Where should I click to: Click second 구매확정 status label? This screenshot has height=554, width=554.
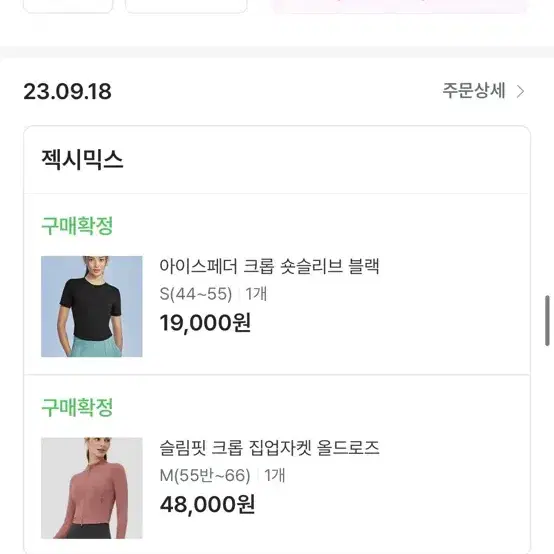coord(77,407)
